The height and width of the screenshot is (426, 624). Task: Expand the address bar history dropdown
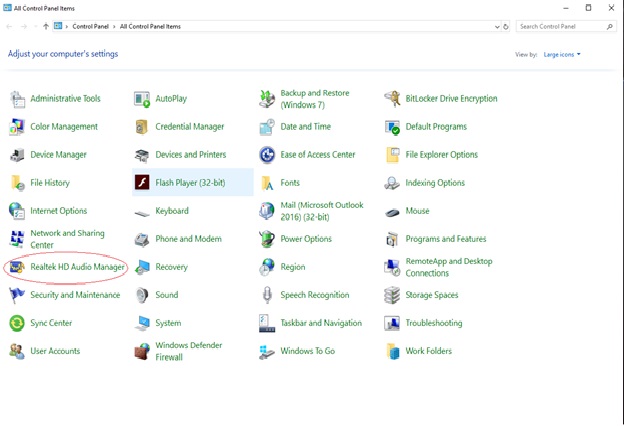(x=497, y=27)
